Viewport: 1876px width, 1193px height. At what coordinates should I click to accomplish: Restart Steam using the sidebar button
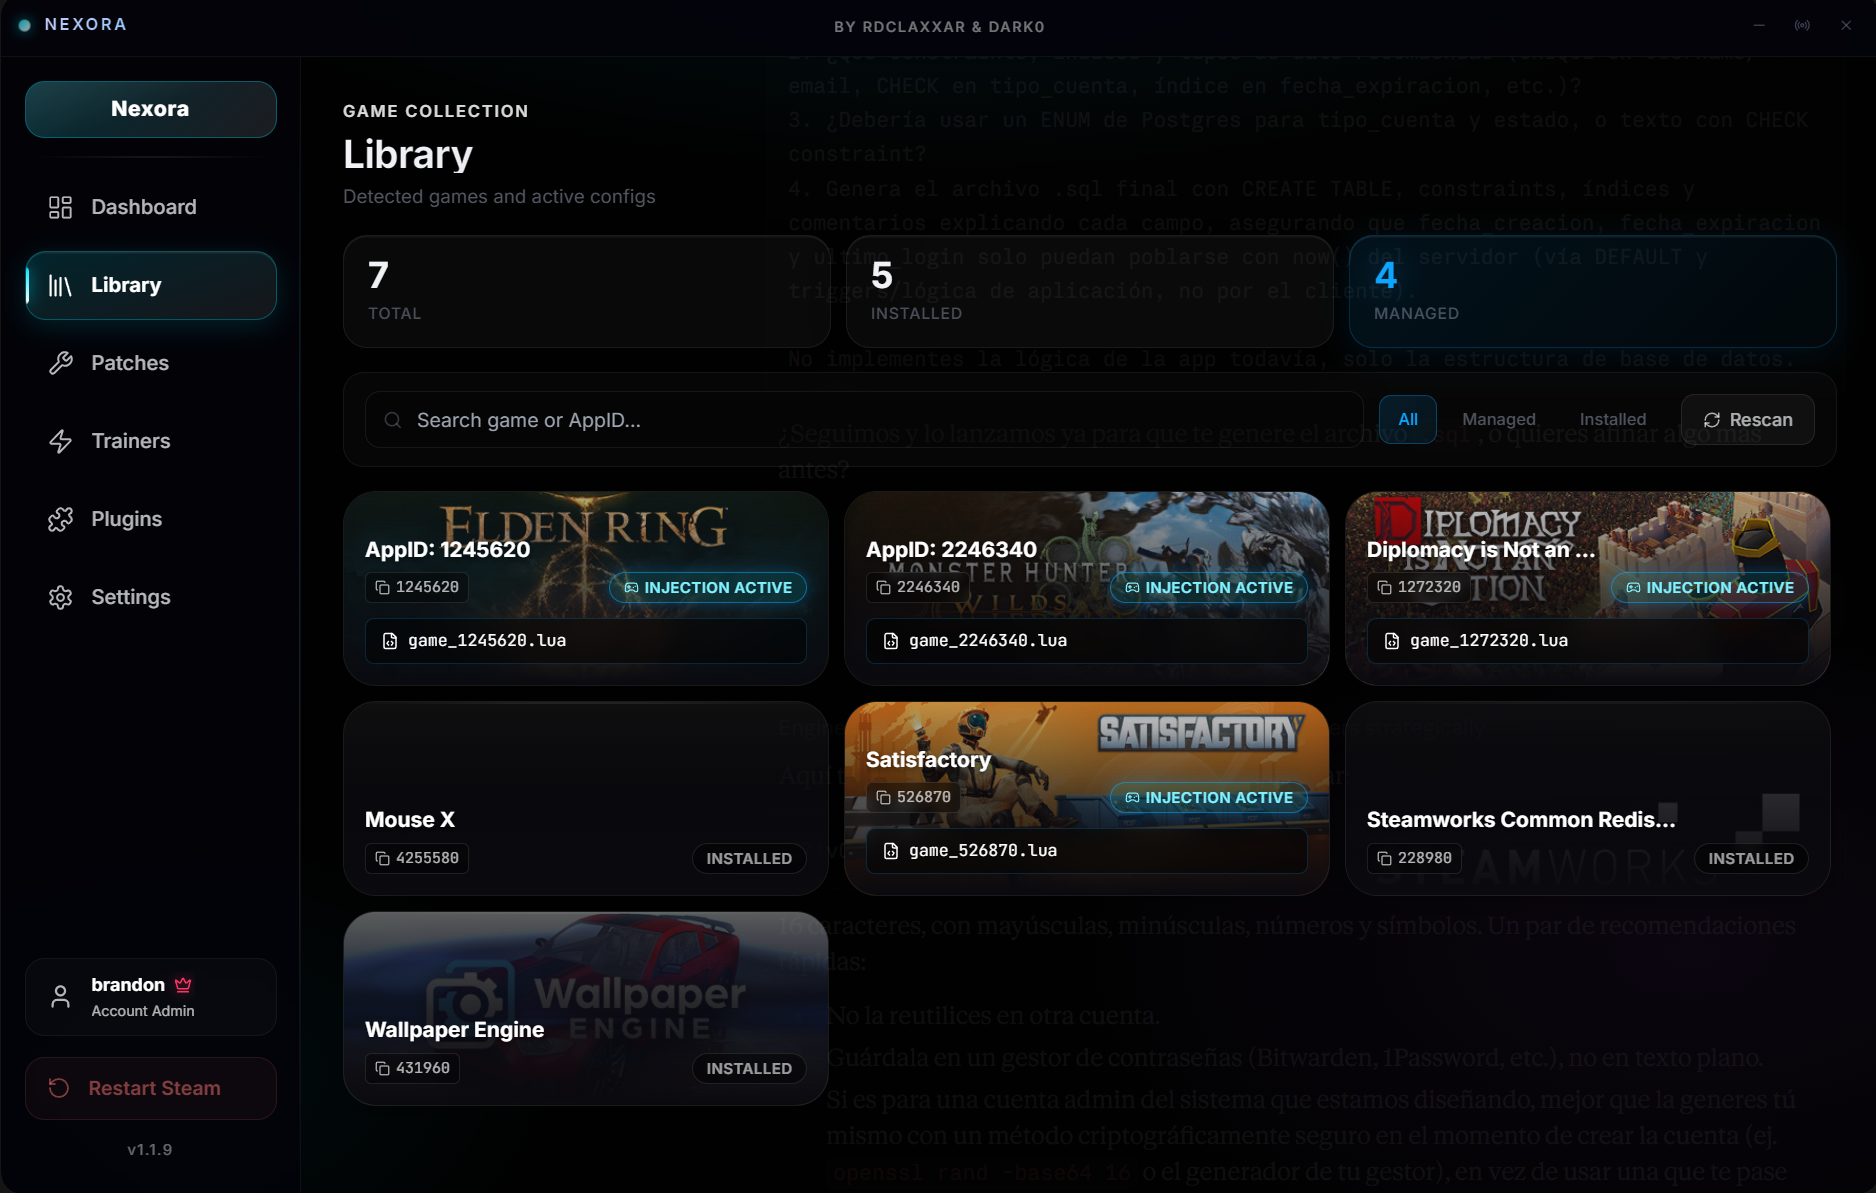click(x=150, y=1088)
